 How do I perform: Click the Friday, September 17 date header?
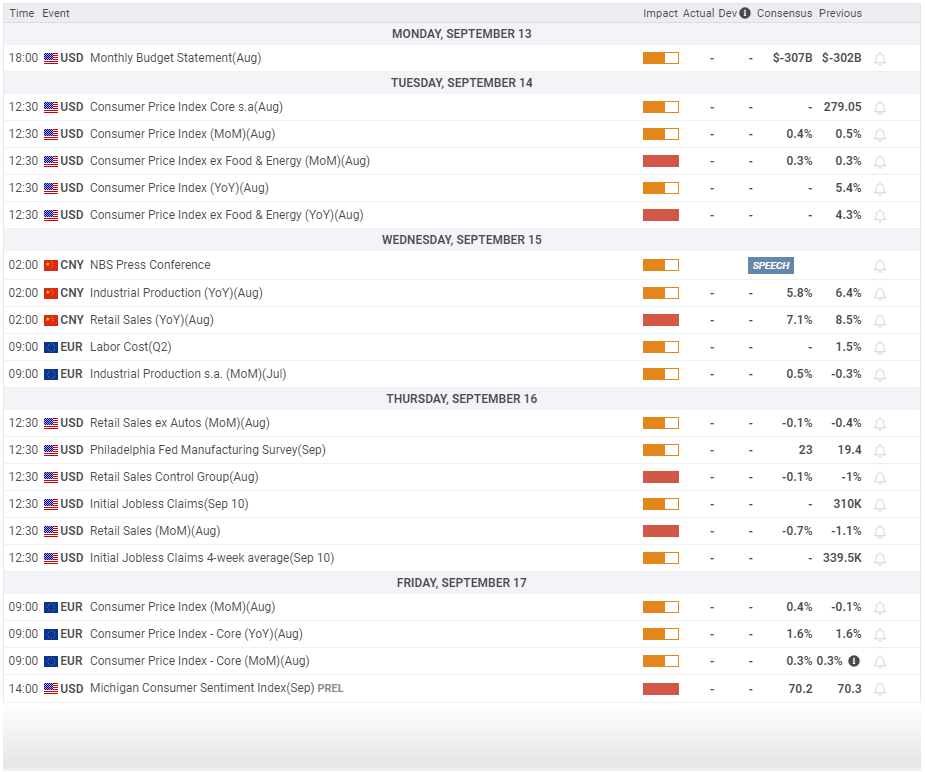click(462, 583)
